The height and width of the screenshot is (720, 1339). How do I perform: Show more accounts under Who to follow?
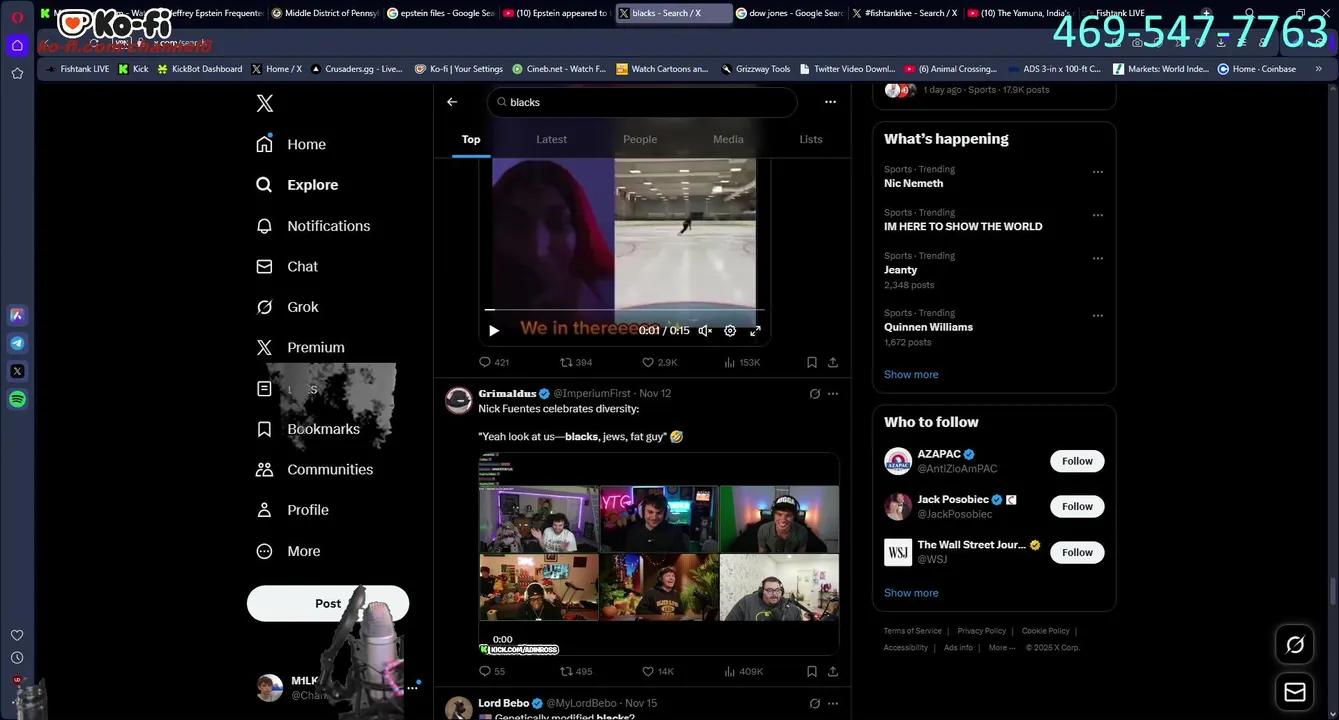click(x=911, y=593)
